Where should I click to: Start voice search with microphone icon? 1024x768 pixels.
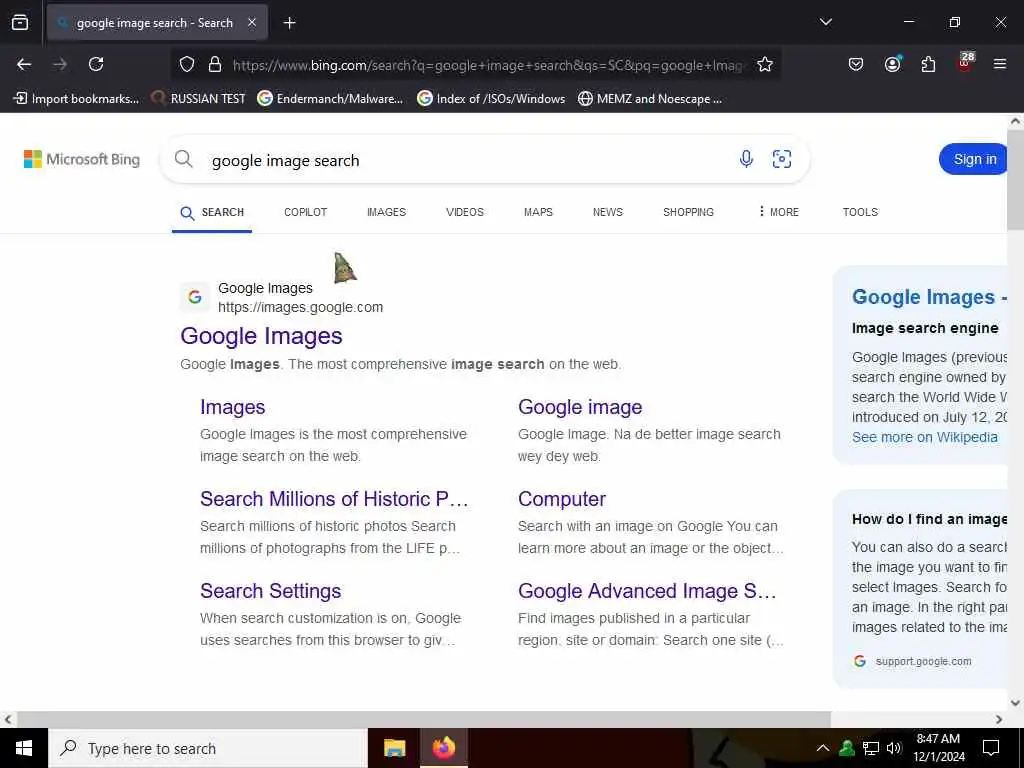[x=746, y=159]
